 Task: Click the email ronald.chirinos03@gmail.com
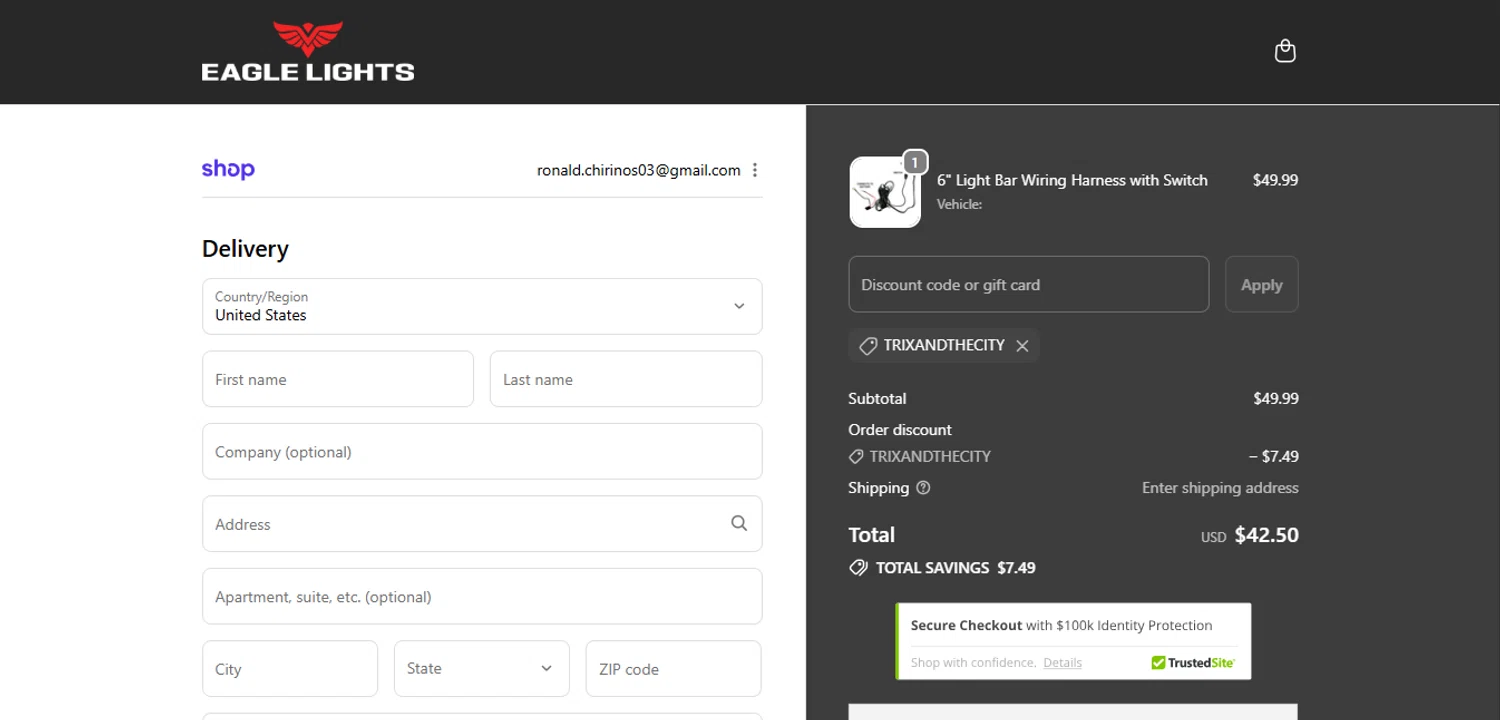pyautogui.click(x=639, y=170)
